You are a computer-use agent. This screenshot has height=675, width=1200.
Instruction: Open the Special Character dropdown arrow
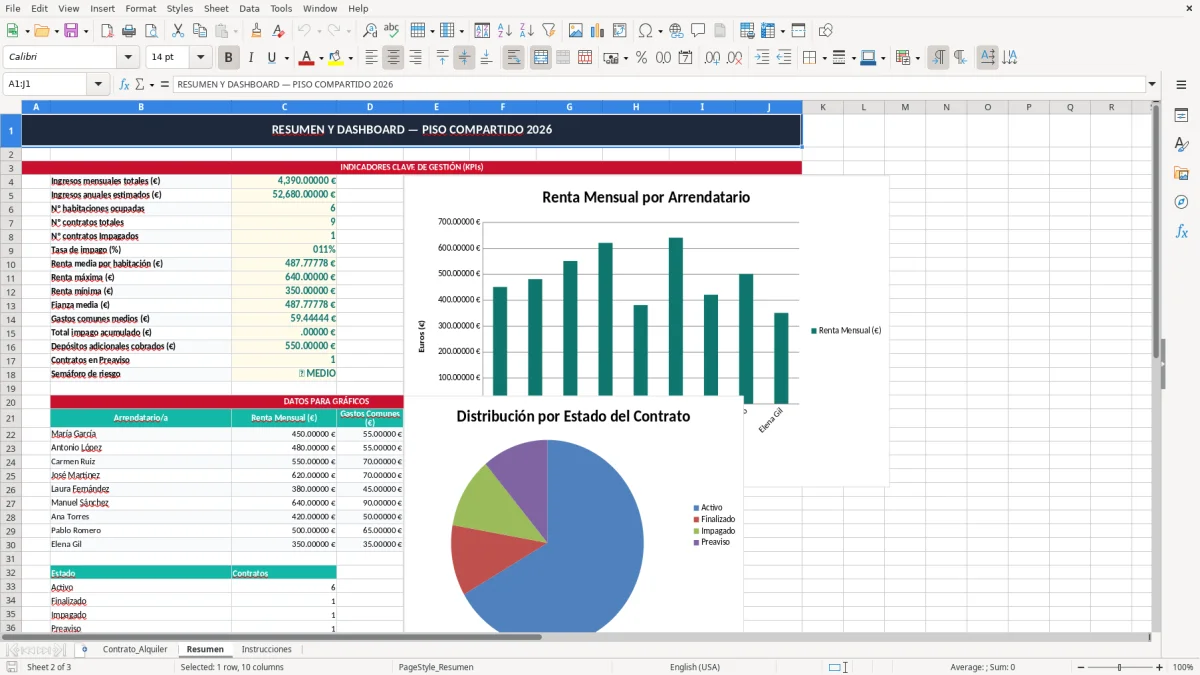click(x=658, y=31)
